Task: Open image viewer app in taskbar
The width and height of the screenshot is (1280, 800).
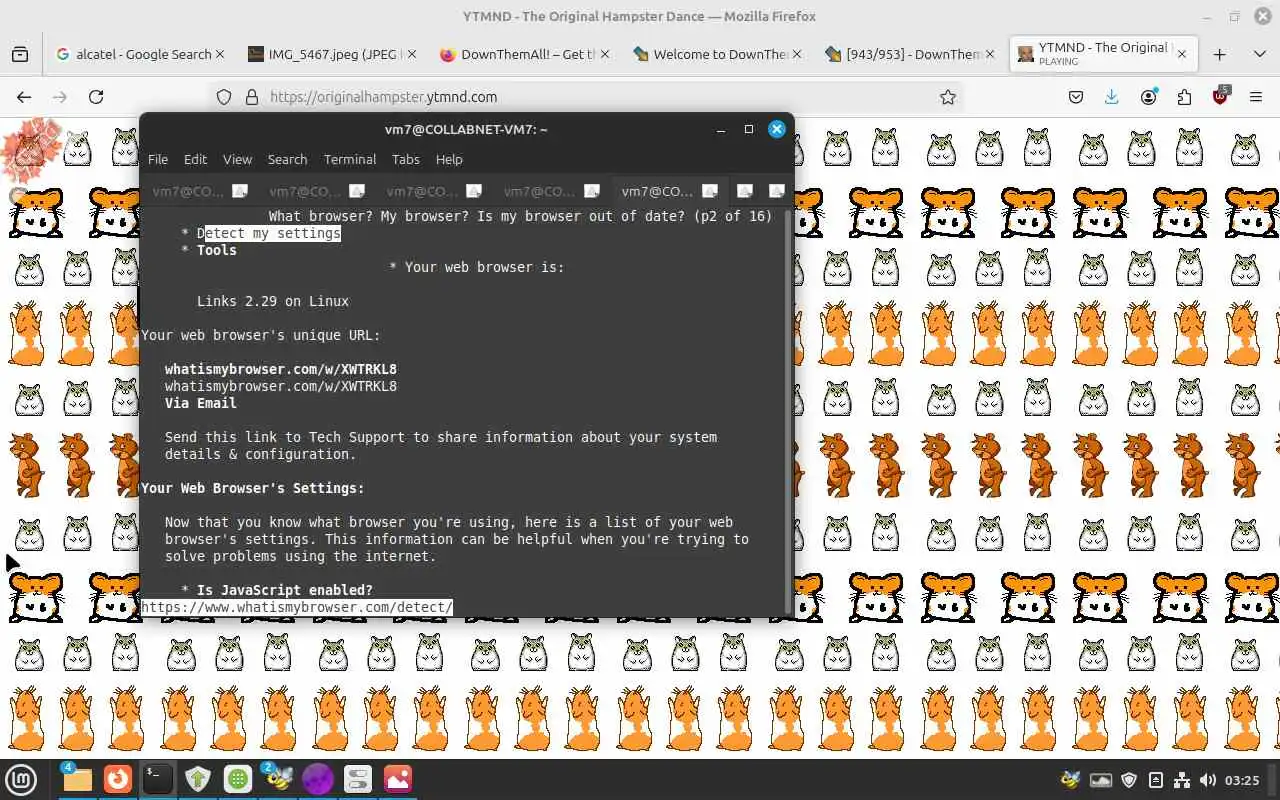Action: click(398, 779)
